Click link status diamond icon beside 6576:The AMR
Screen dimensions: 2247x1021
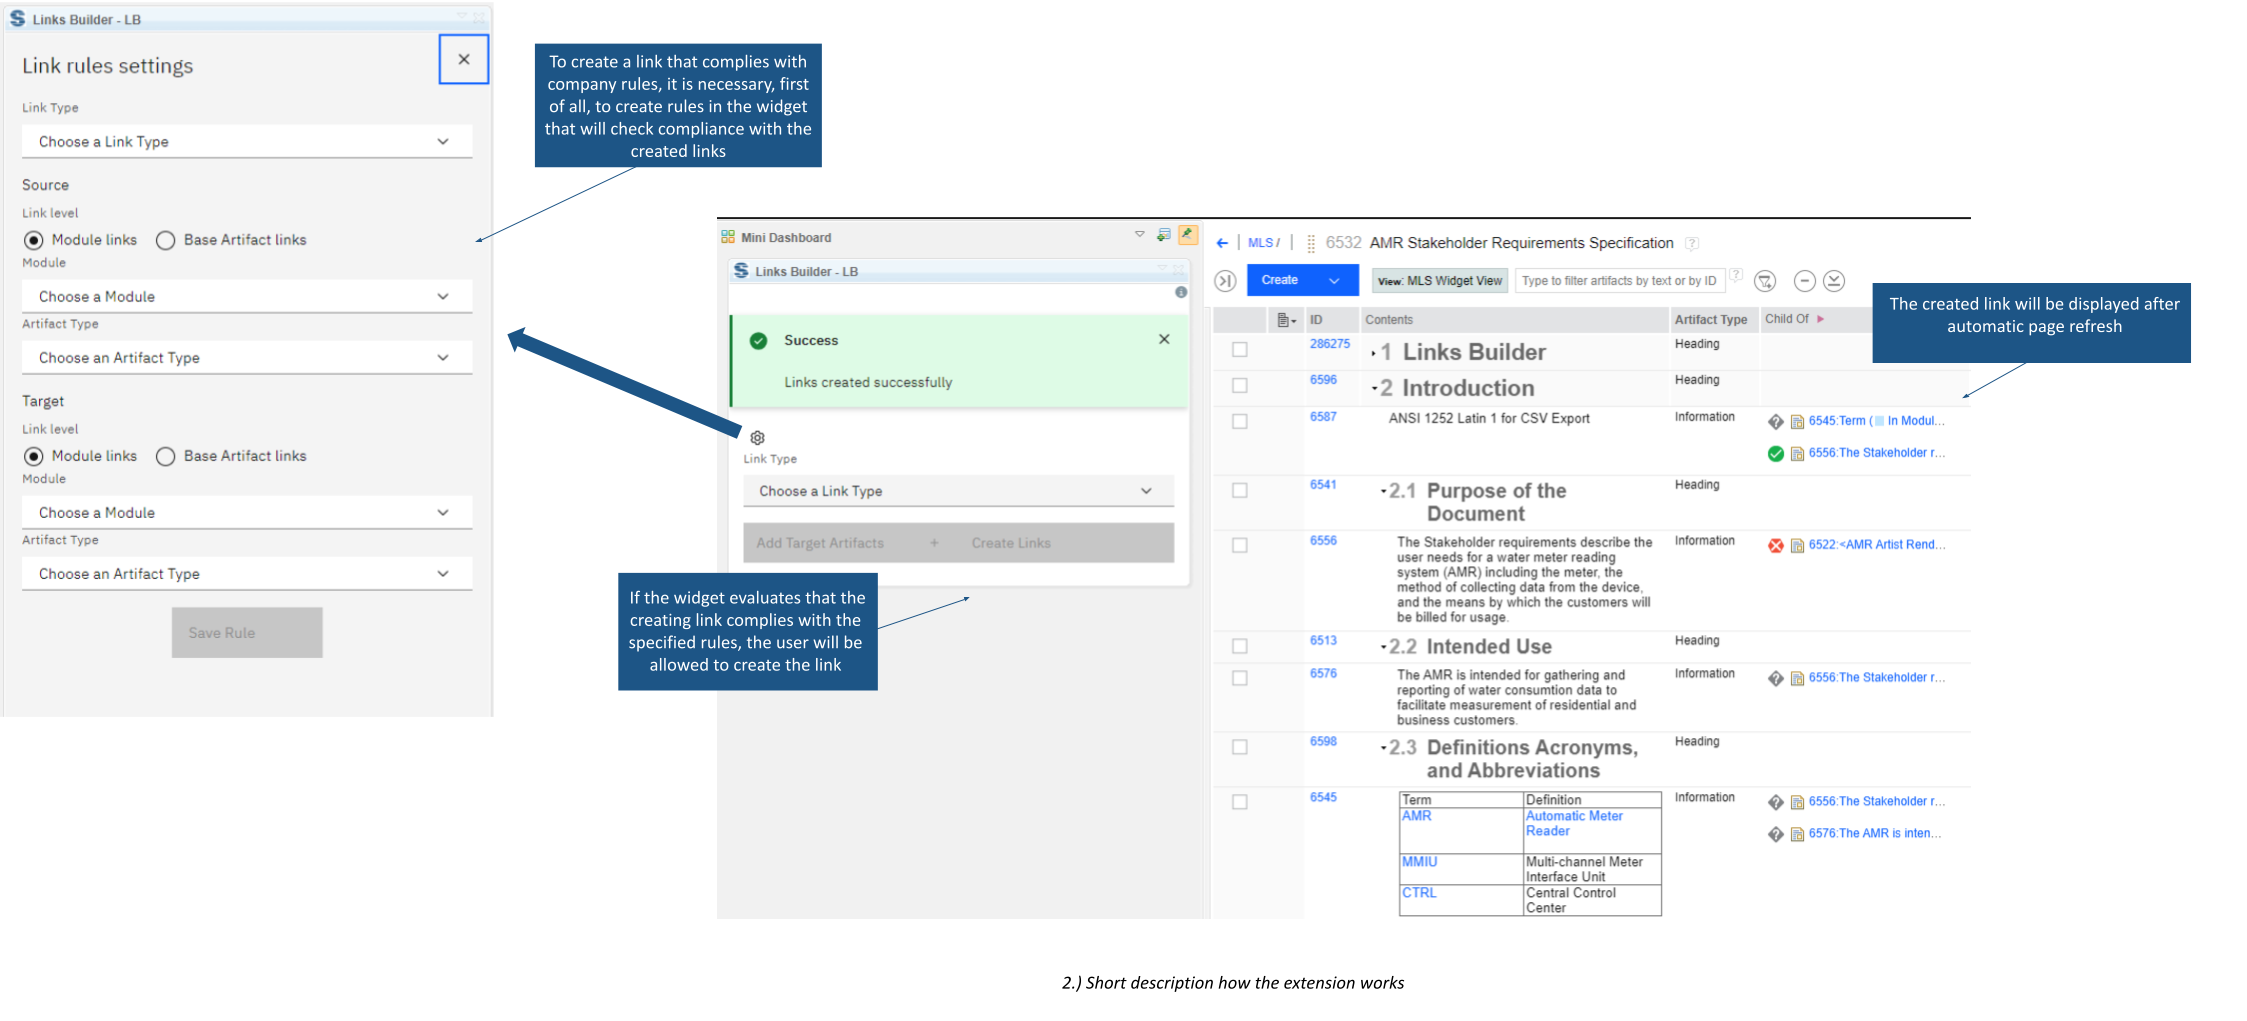1776,835
